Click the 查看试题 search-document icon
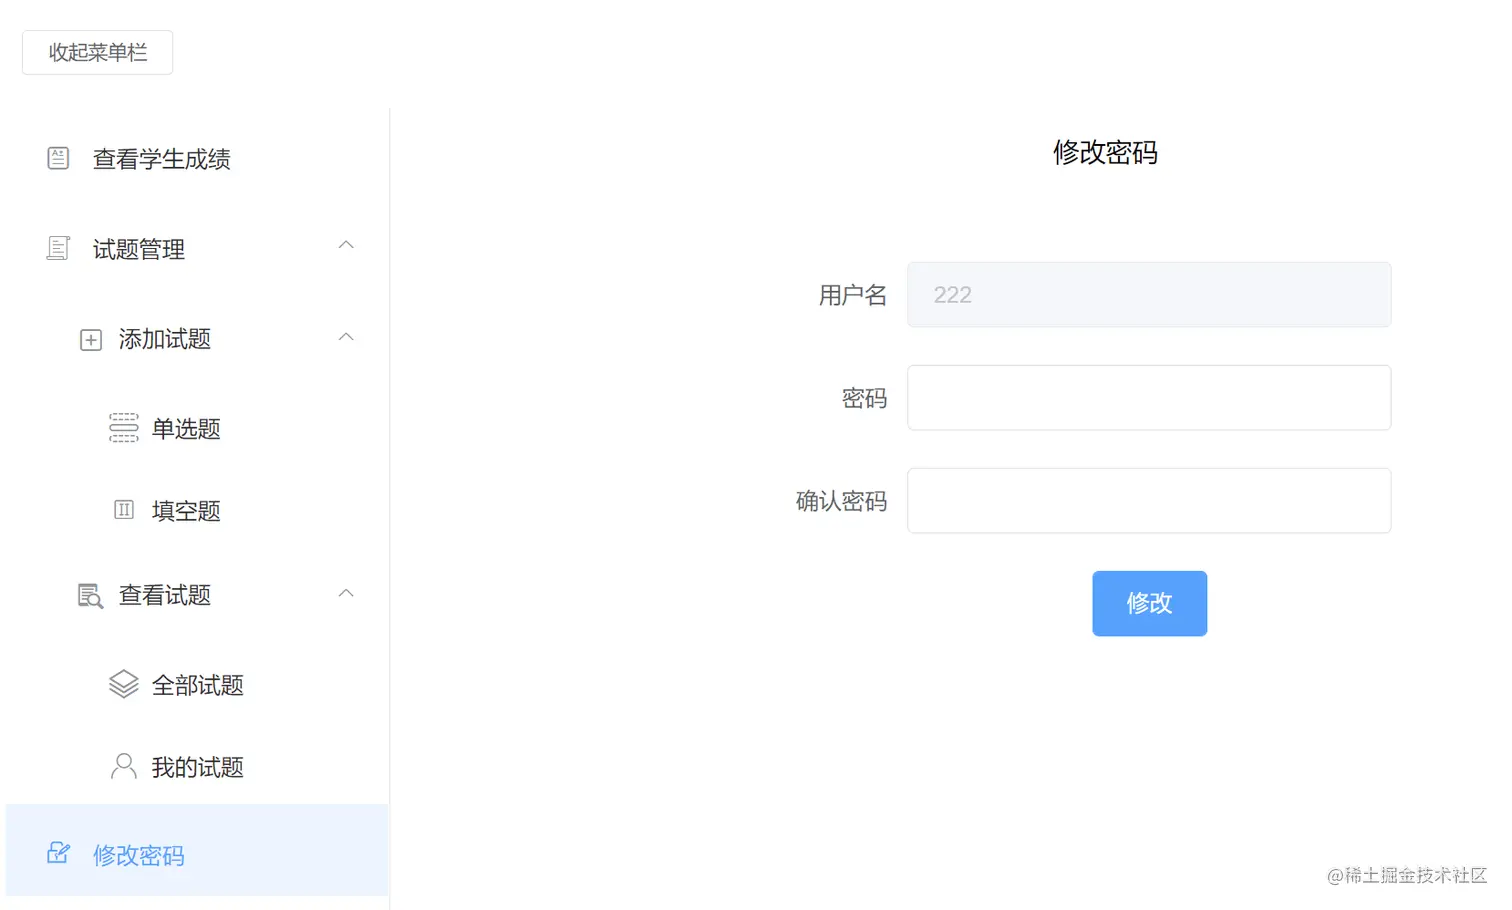Image resolution: width=1512 pixels, height=910 pixels. [x=90, y=596]
